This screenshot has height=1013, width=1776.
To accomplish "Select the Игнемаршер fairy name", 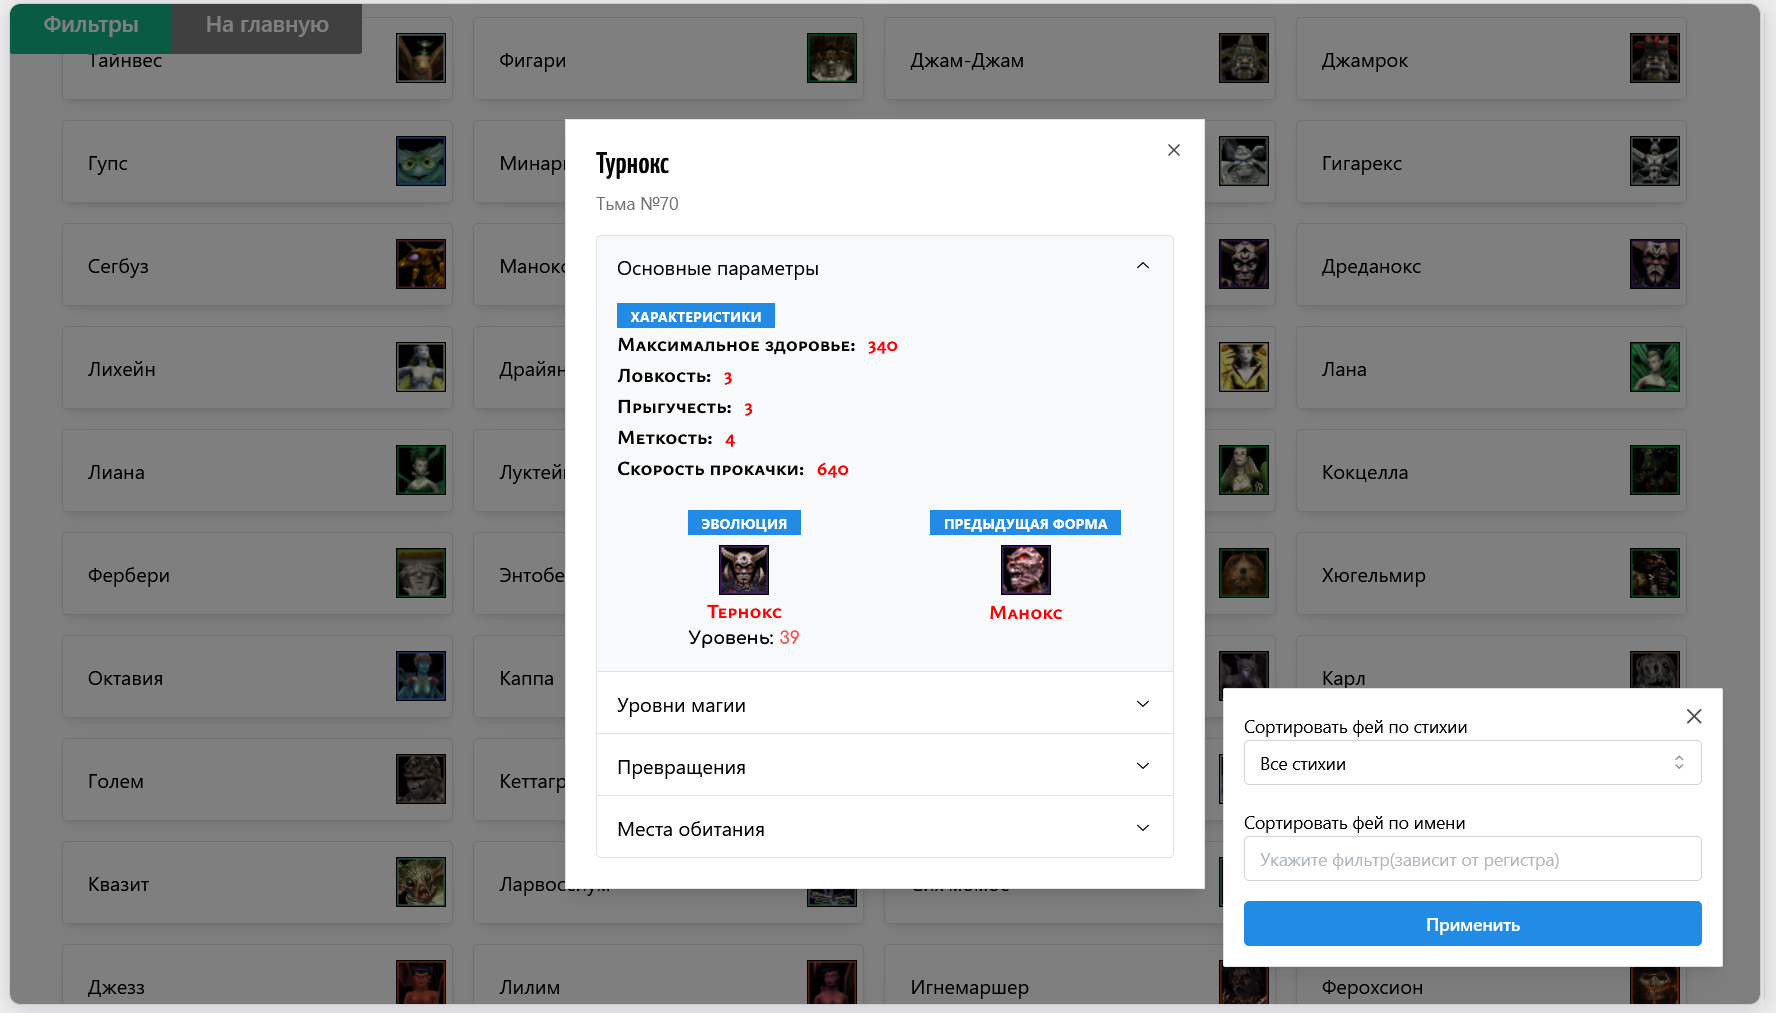I will (969, 988).
